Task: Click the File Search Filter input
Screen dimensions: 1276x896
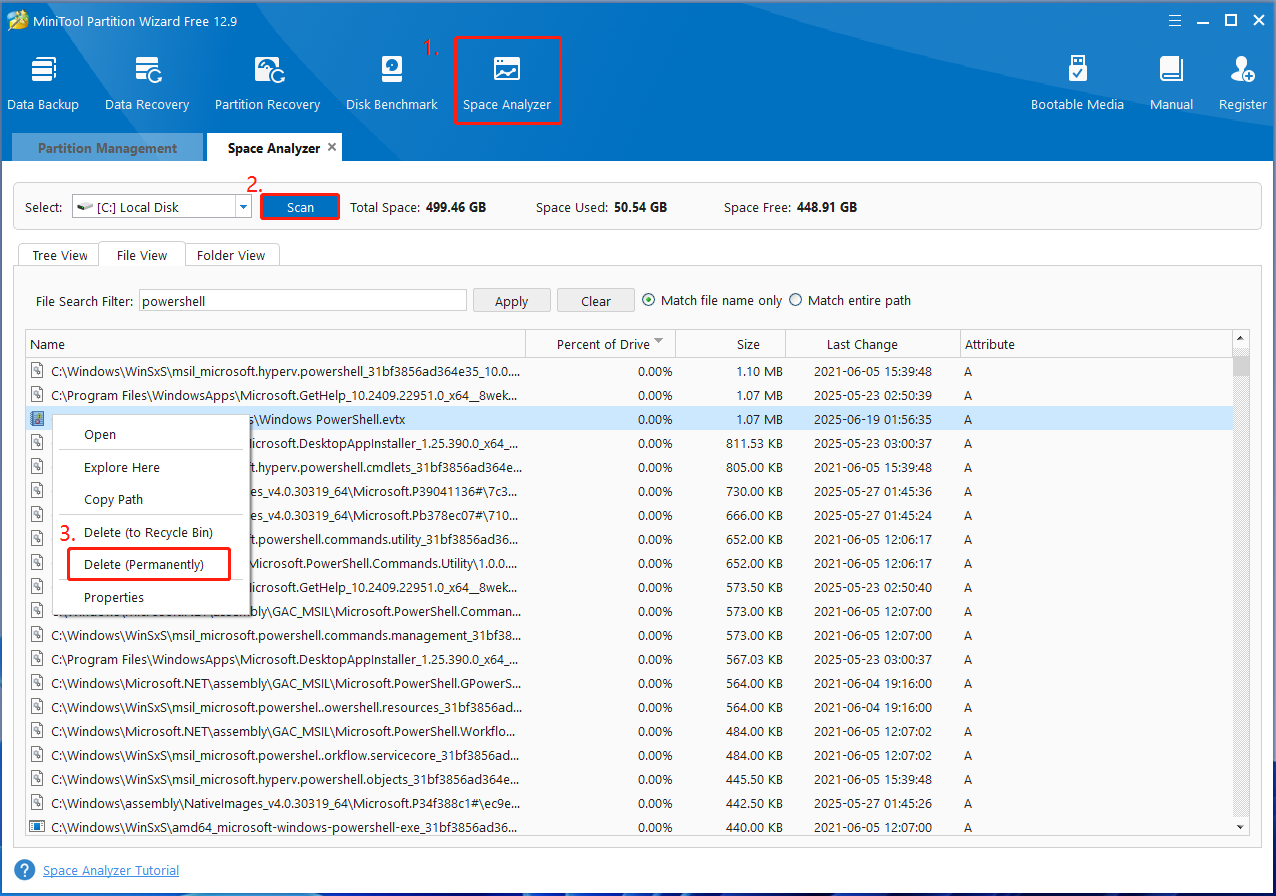Action: 303,300
